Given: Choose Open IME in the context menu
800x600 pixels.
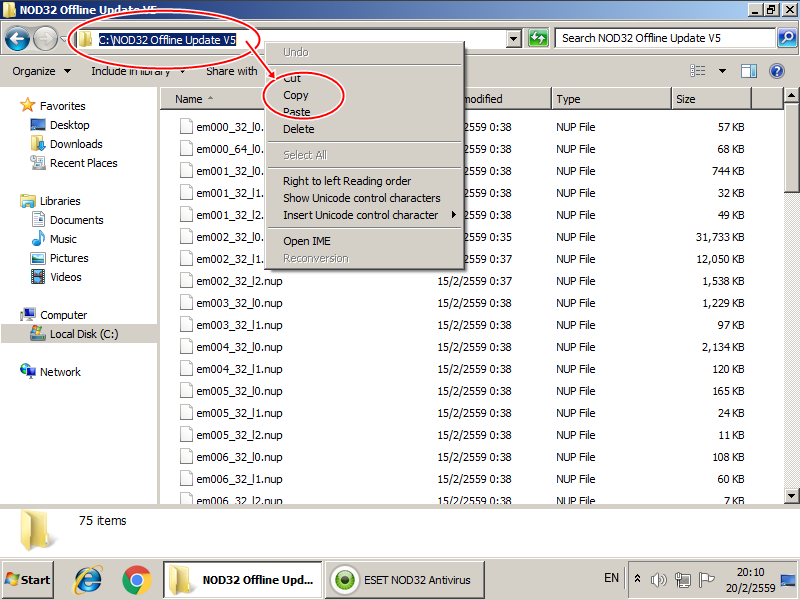Looking at the screenshot, I should (364, 241).
